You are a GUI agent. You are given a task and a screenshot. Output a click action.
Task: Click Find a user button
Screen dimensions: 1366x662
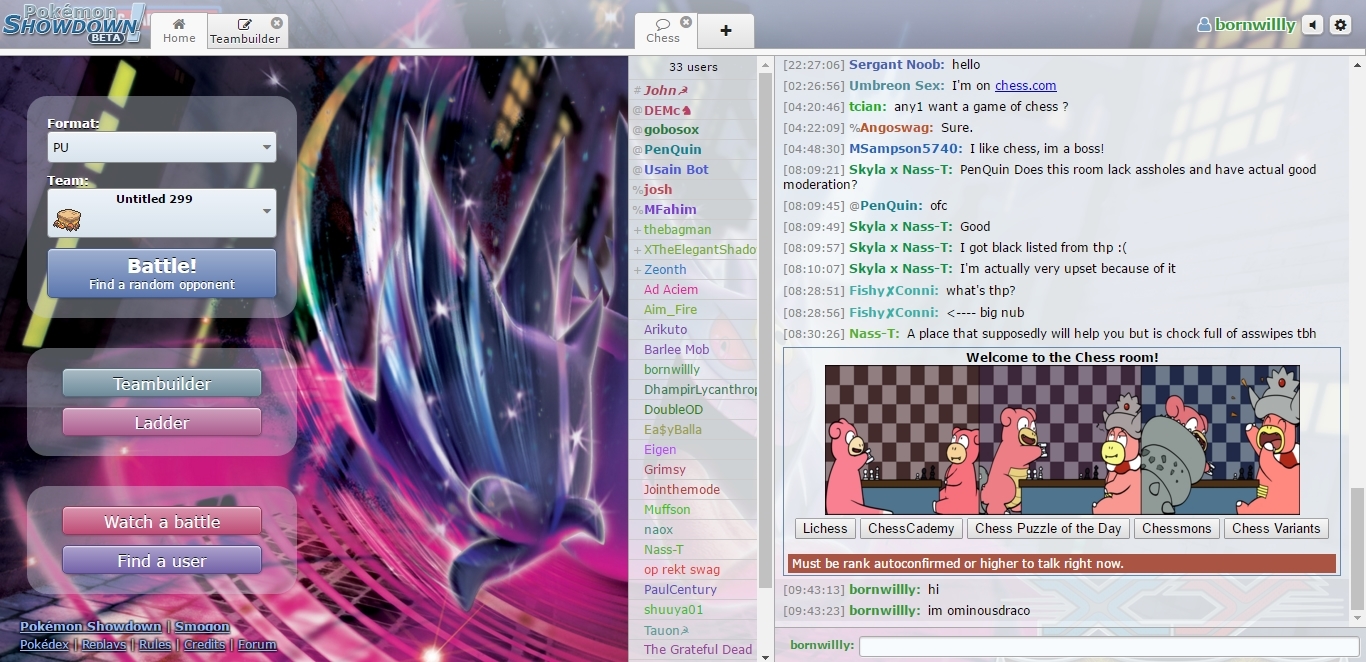pyautogui.click(x=162, y=561)
